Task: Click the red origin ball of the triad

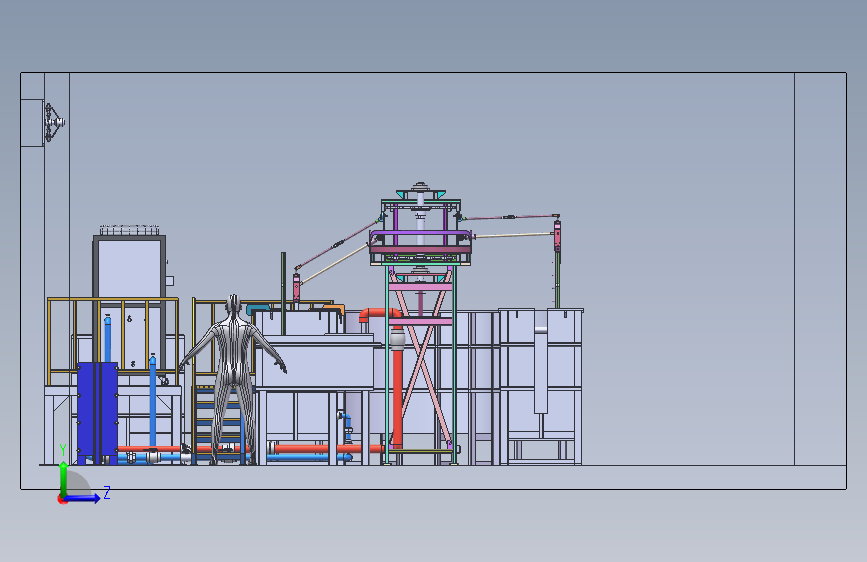Action: coord(62,499)
